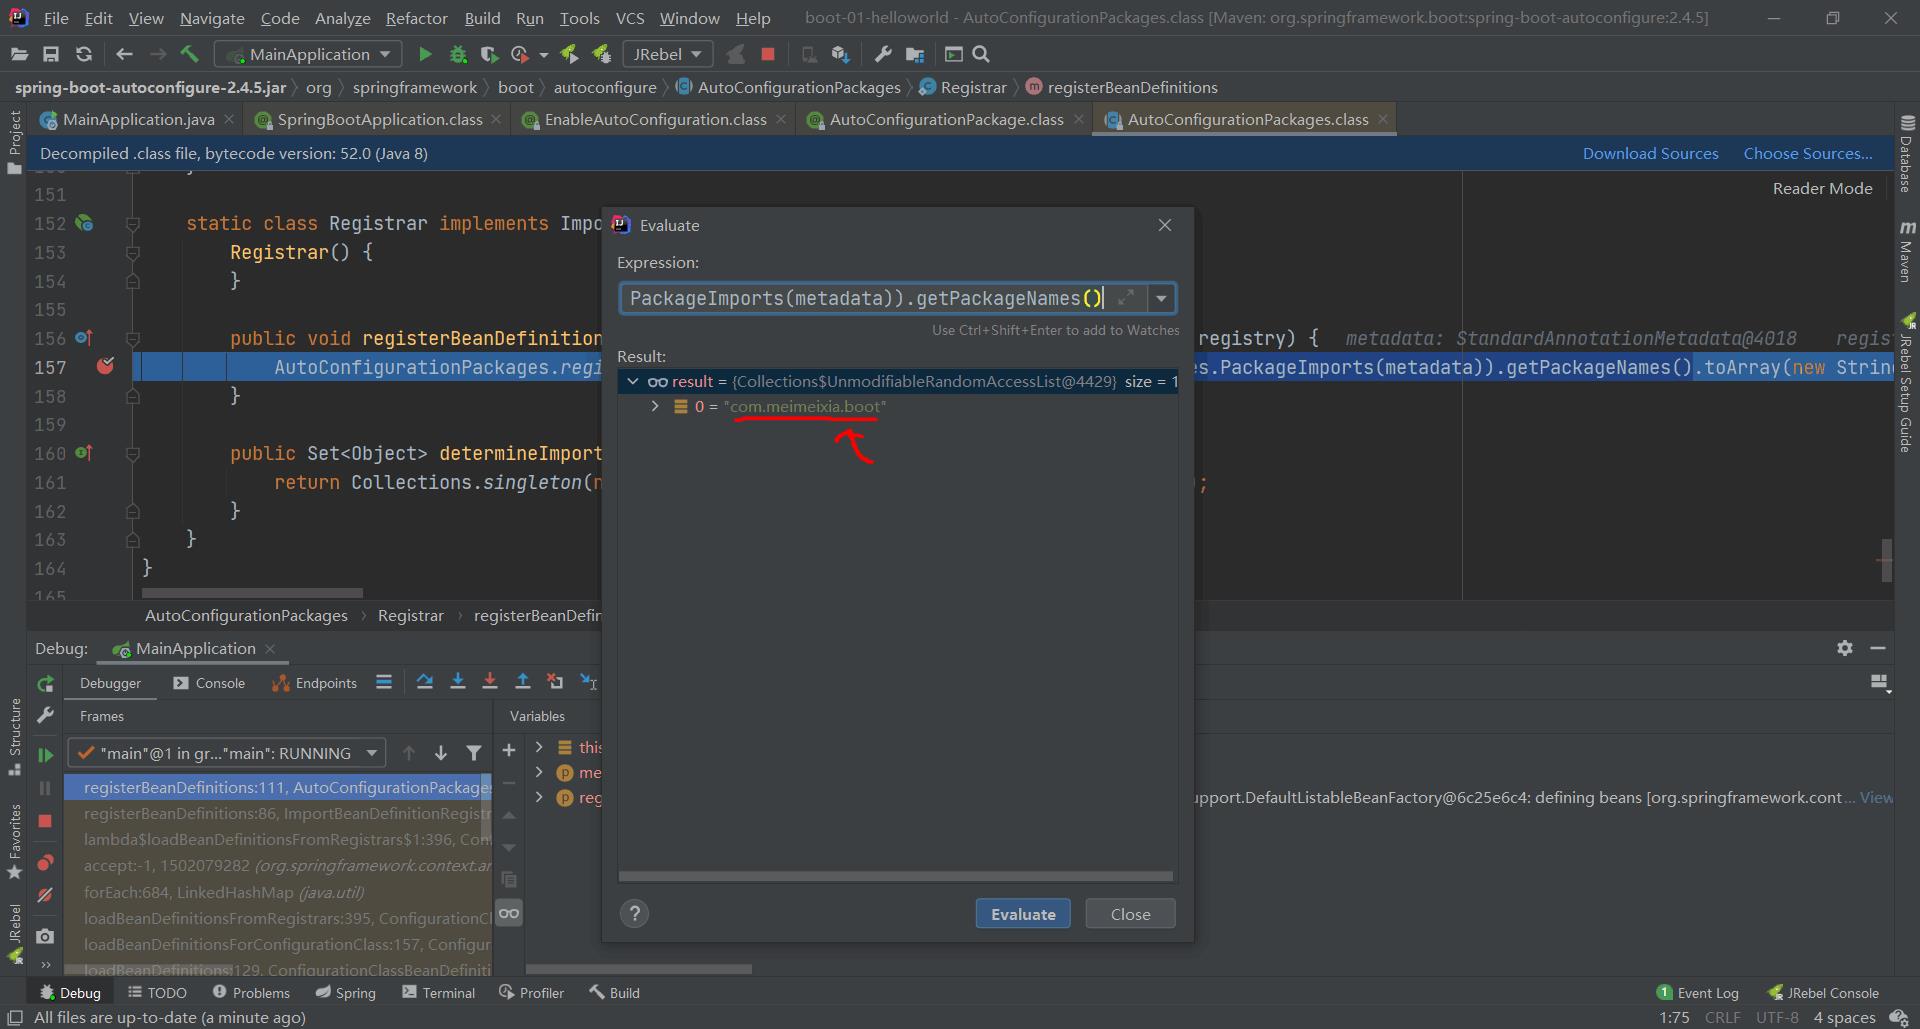Switch to Console tab in debugger

(x=209, y=683)
